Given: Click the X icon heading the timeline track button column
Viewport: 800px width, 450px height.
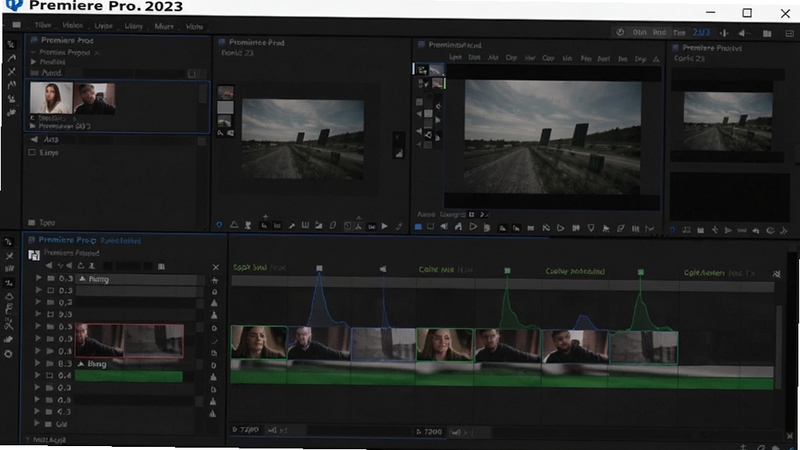Looking at the screenshot, I should (215, 267).
